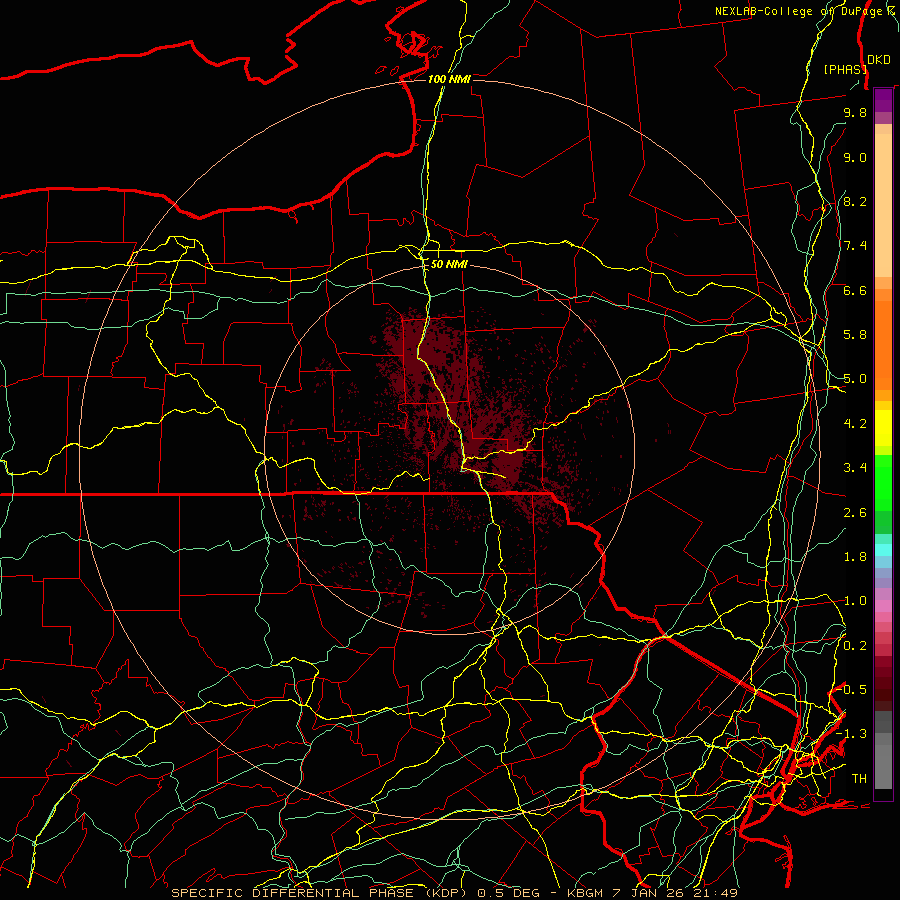Click the pink color bar segment
Screen dimensions: 900x900
point(883,606)
